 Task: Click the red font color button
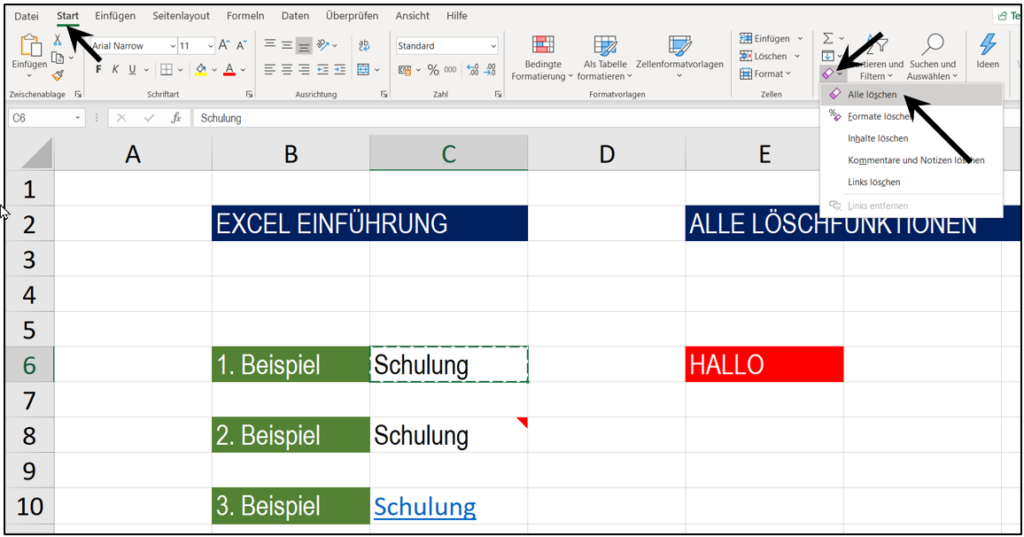229,70
